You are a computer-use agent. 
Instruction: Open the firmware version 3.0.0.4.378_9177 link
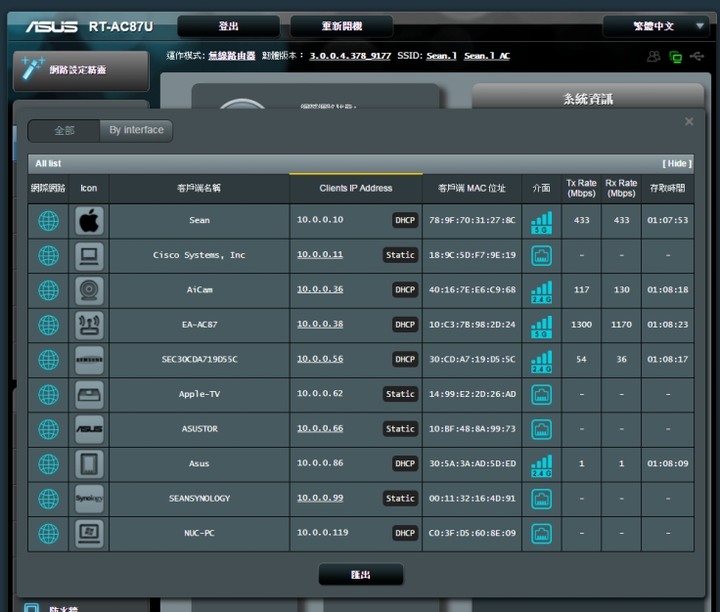tap(350, 56)
